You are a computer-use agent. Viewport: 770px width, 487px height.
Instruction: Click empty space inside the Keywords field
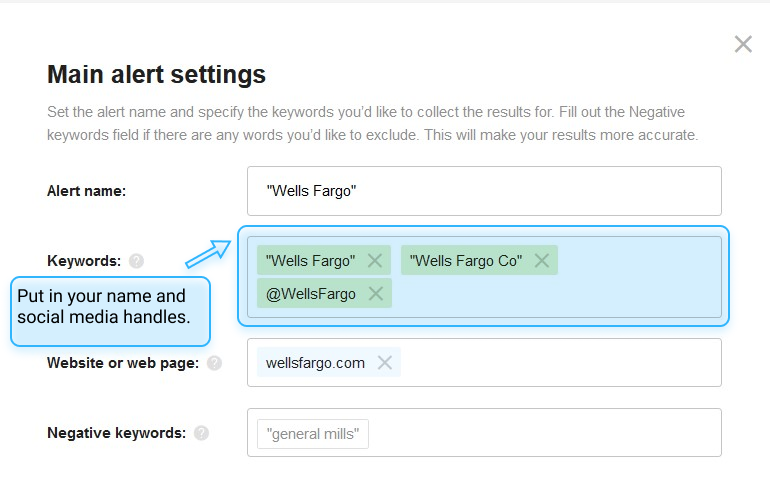(x=555, y=295)
